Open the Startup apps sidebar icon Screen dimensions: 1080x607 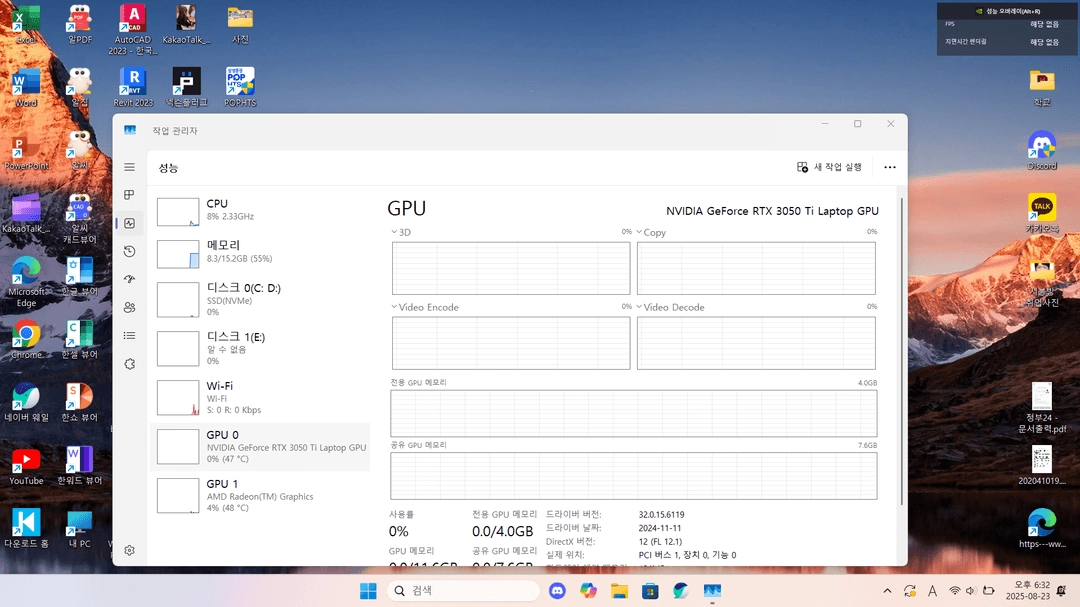click(x=129, y=279)
